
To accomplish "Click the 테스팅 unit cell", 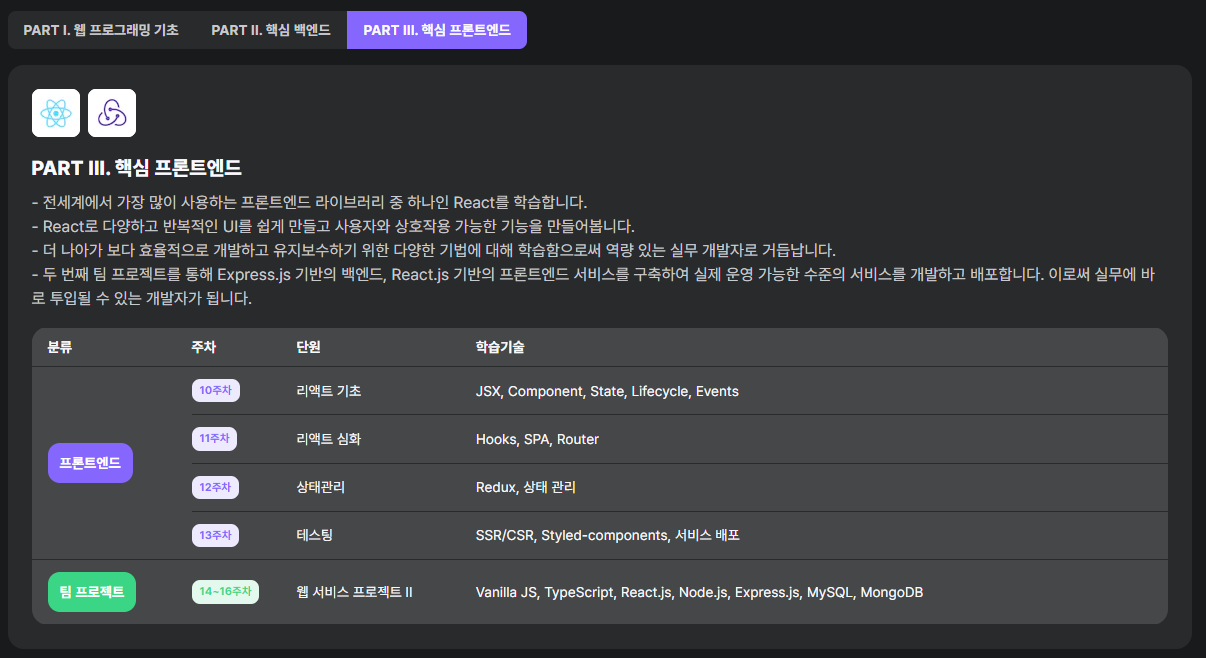I will (x=315, y=535).
